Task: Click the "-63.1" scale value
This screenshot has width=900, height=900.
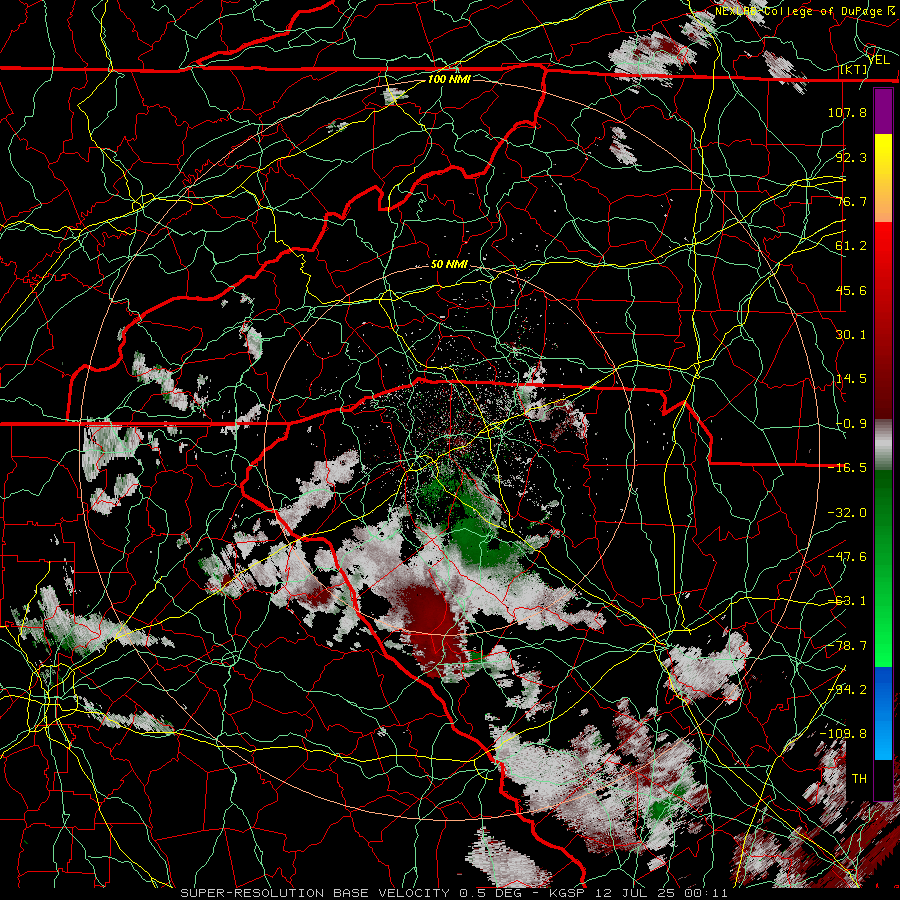Action: 847,601
